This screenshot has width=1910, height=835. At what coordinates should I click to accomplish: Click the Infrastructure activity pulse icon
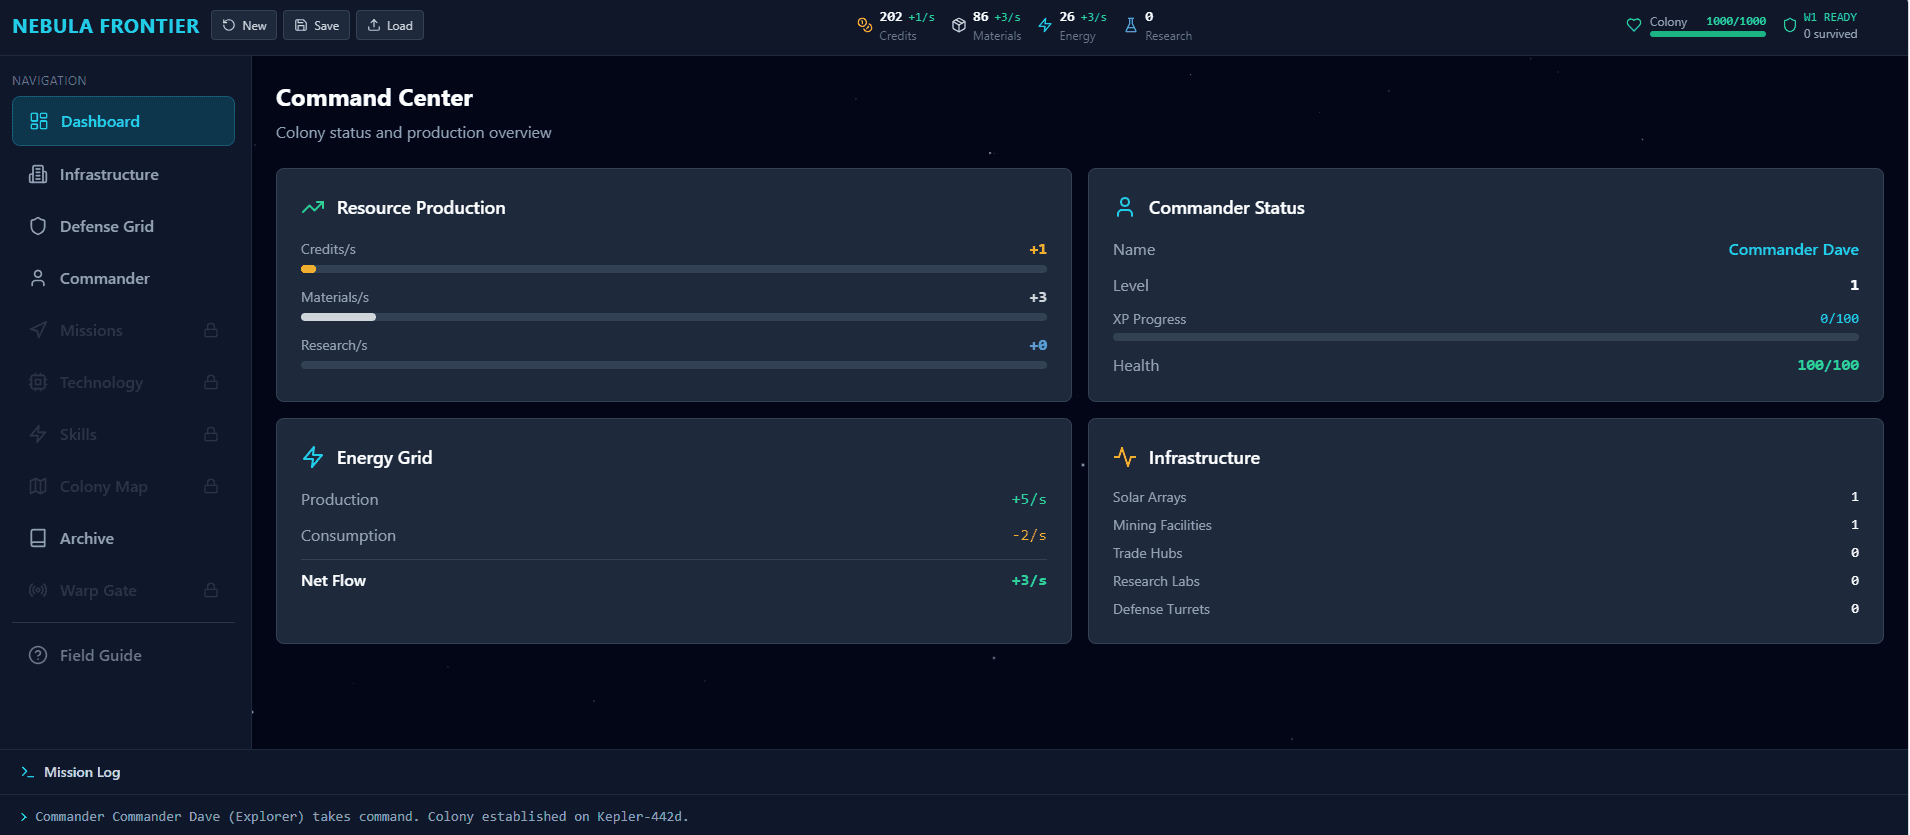pyautogui.click(x=1125, y=457)
